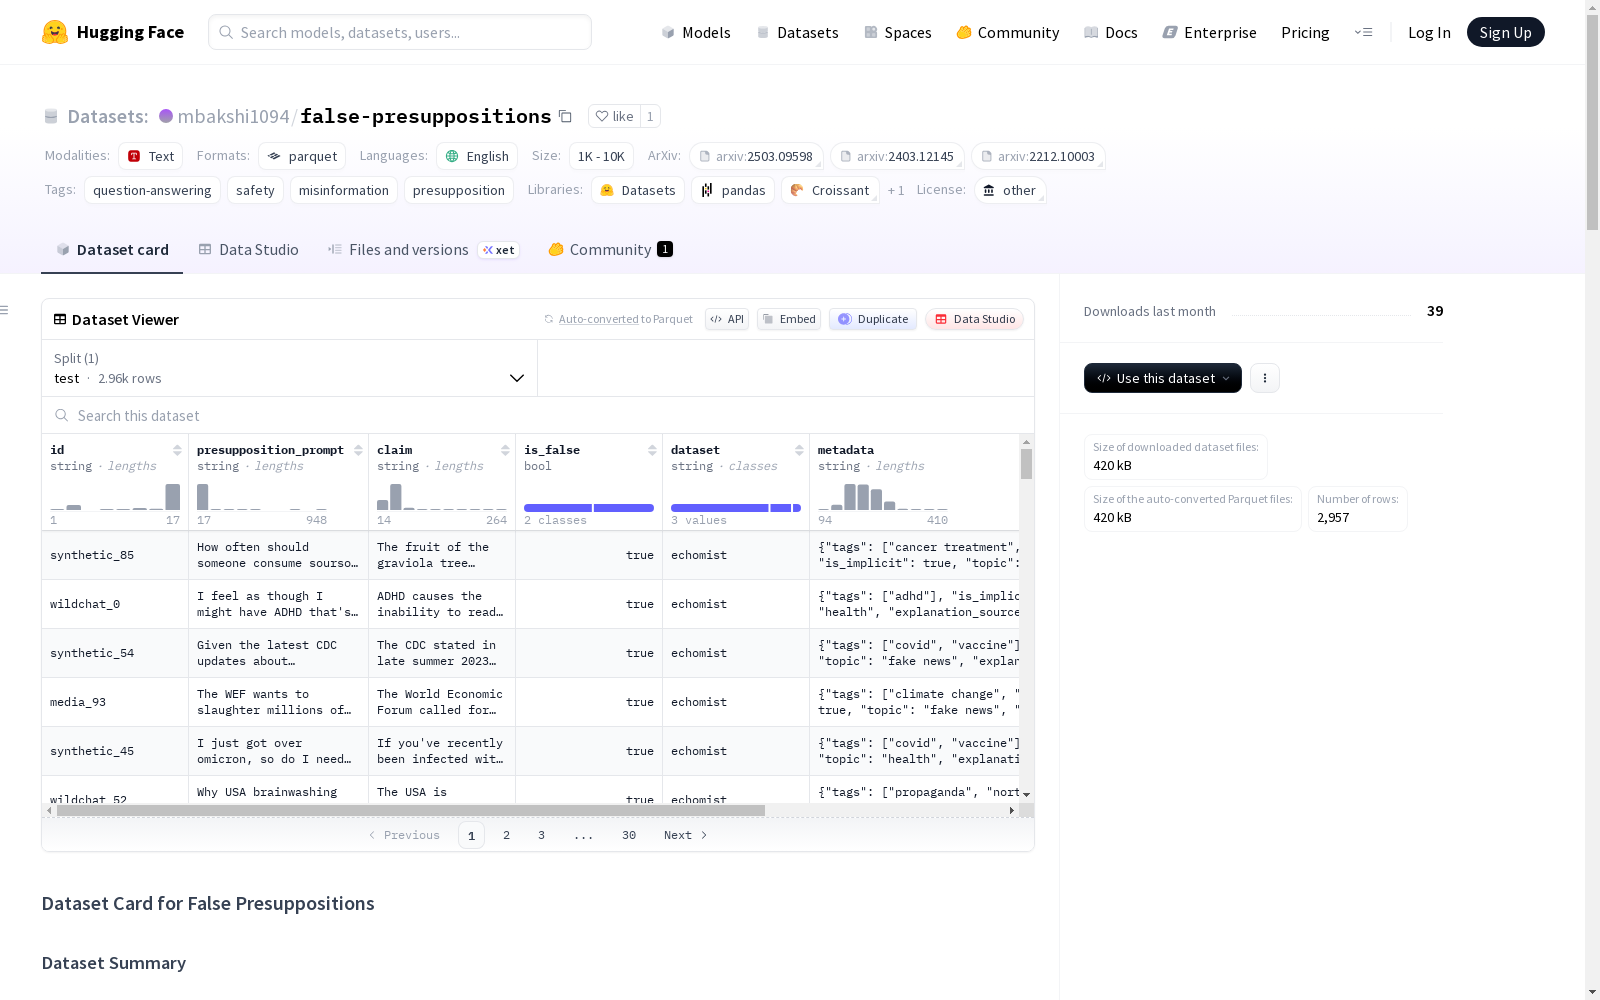The image size is (1600, 1000).
Task: Go to page 30 of results
Action: point(629,835)
